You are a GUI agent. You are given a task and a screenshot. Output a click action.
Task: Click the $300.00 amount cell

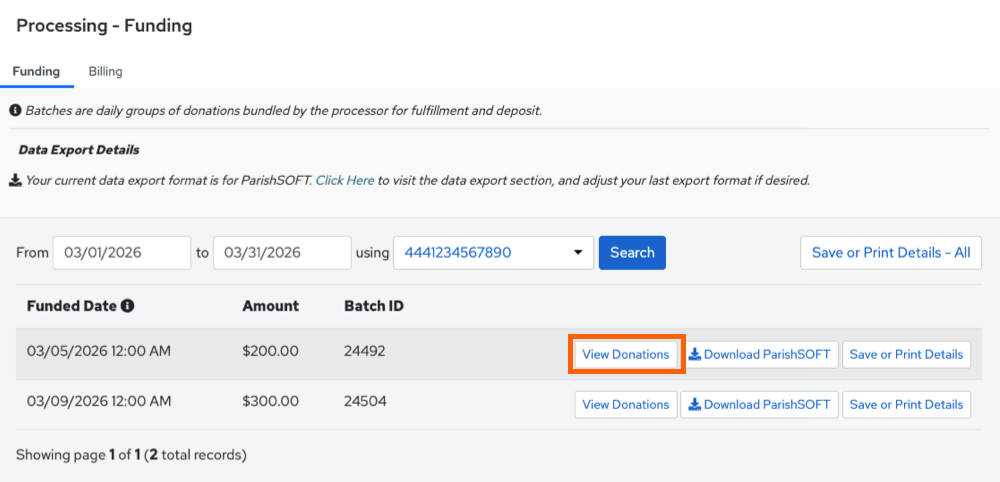pos(270,401)
